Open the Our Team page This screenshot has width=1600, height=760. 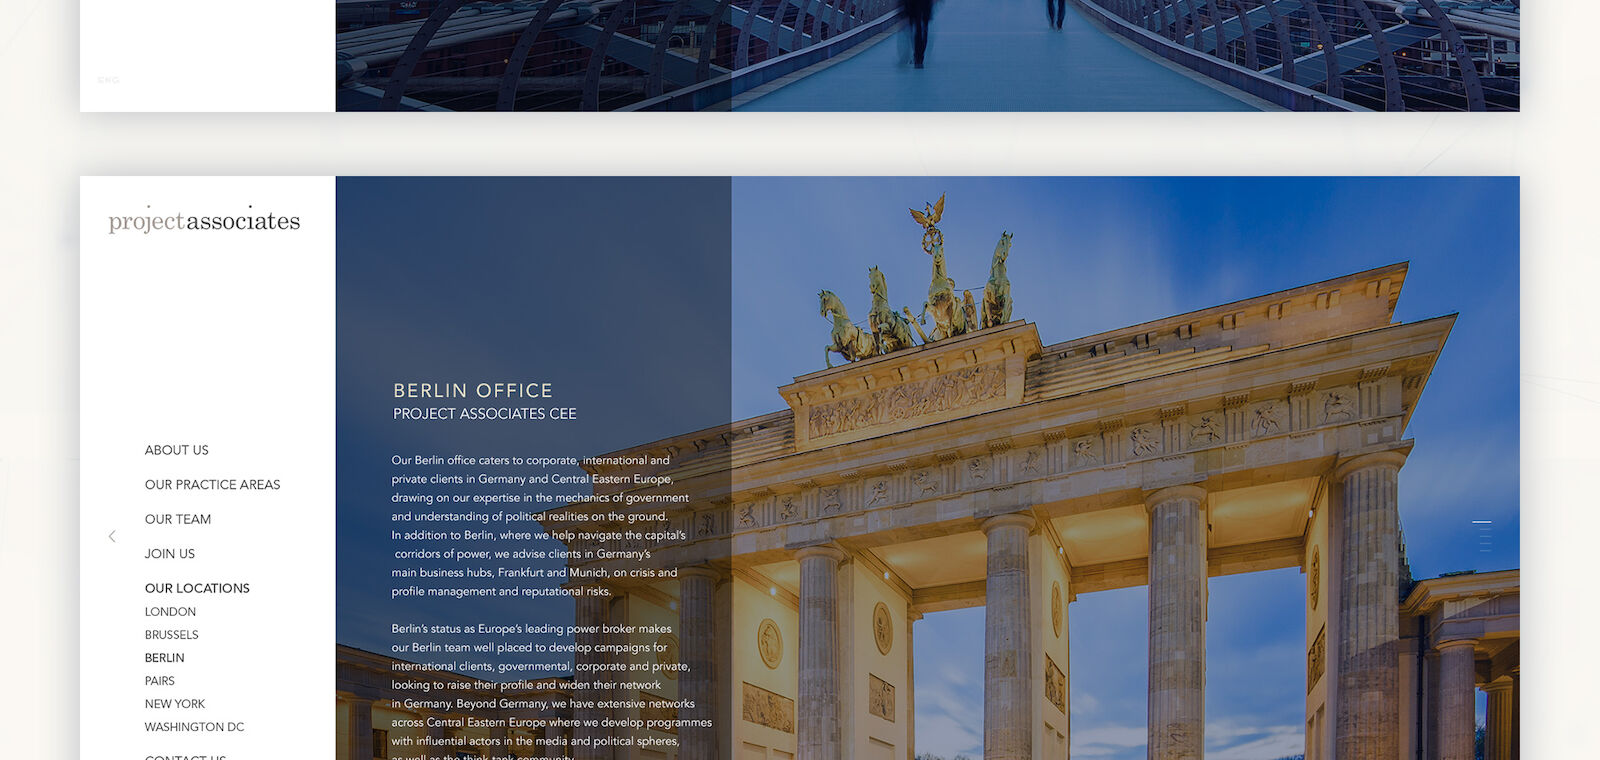coord(177,519)
